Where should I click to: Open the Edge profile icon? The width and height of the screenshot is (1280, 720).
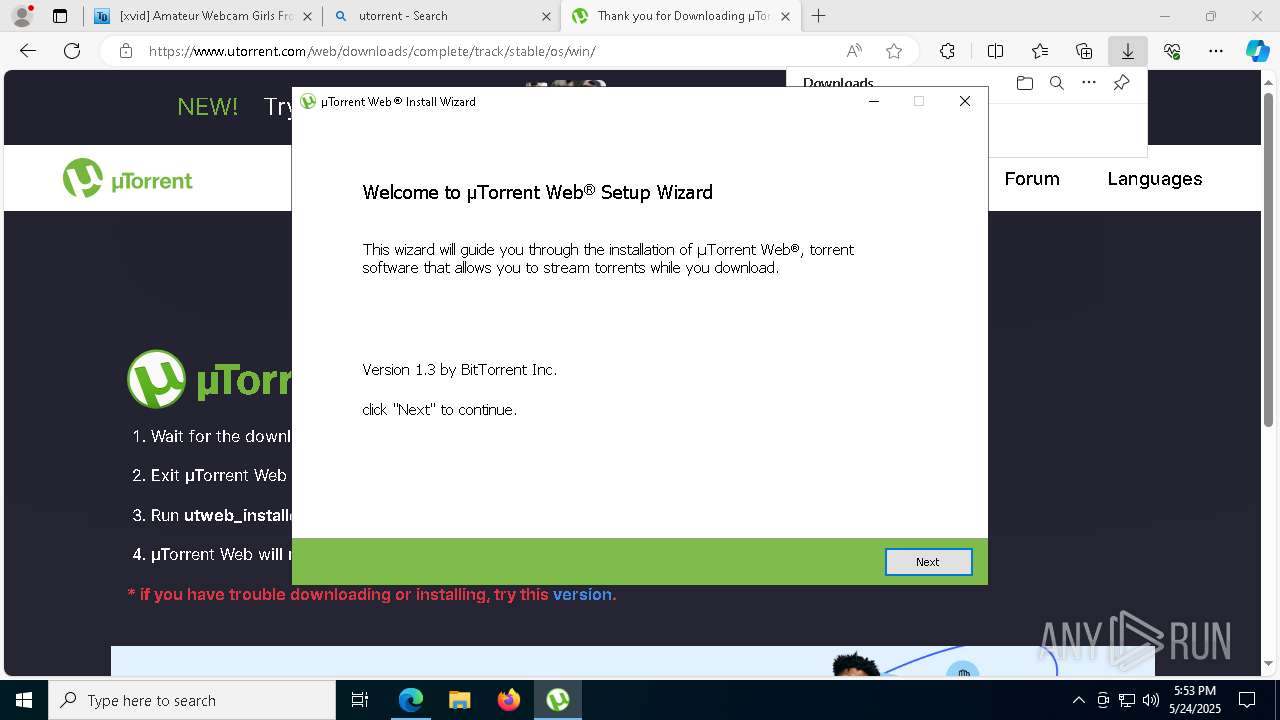pos(21,16)
